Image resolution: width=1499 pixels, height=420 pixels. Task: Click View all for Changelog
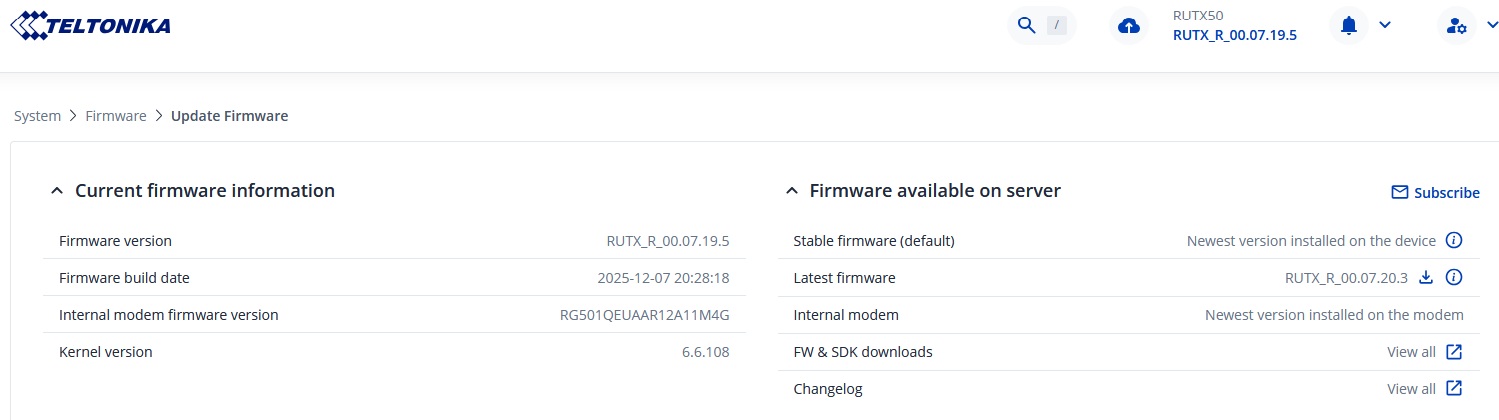tap(1410, 389)
